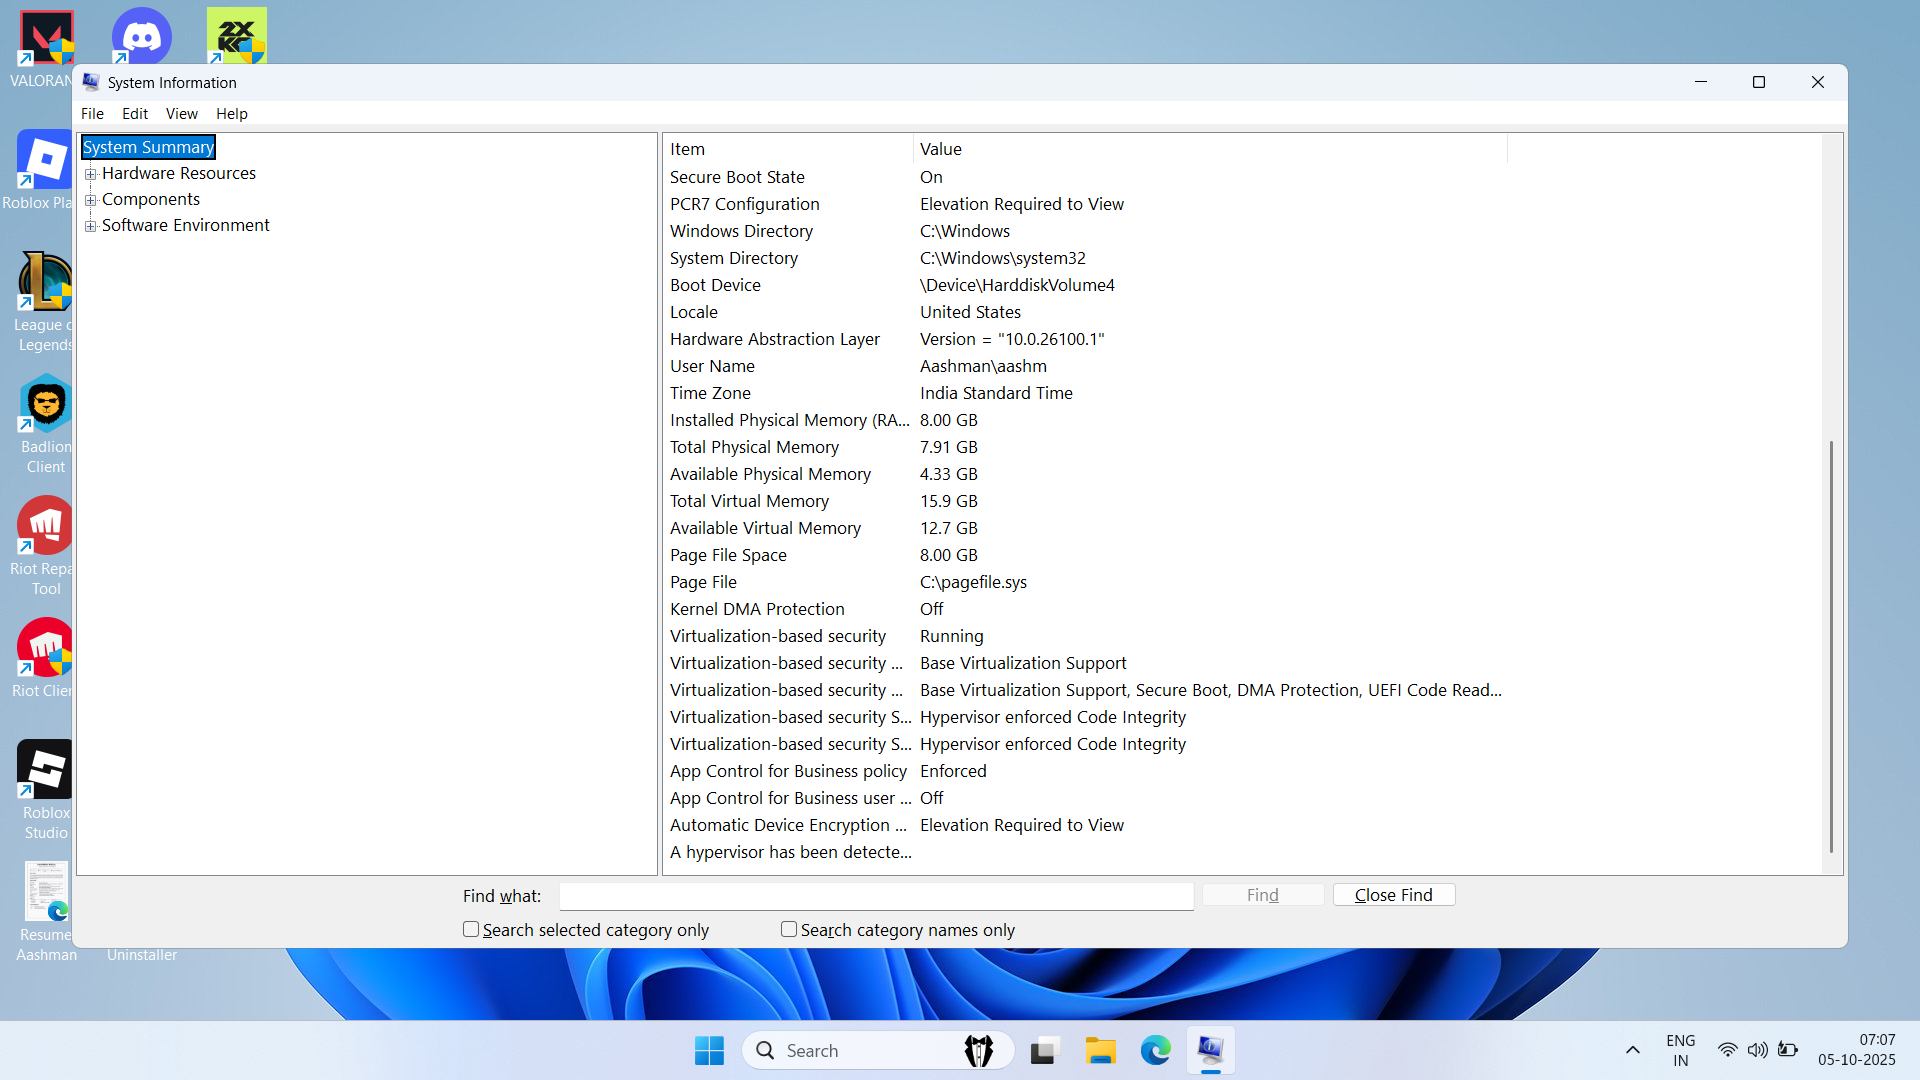The height and width of the screenshot is (1080, 1920).
Task: Open the volume speaker tray icon
Action: 1757,1050
